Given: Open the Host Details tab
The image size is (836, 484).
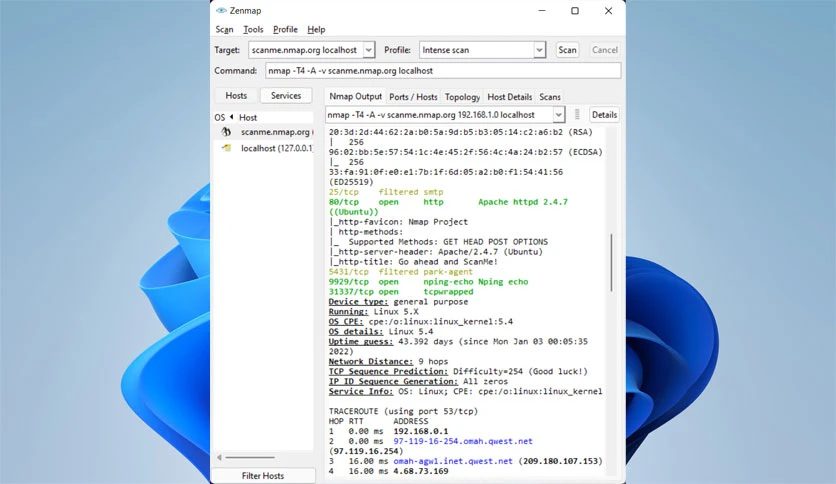Looking at the screenshot, I should coord(510,97).
